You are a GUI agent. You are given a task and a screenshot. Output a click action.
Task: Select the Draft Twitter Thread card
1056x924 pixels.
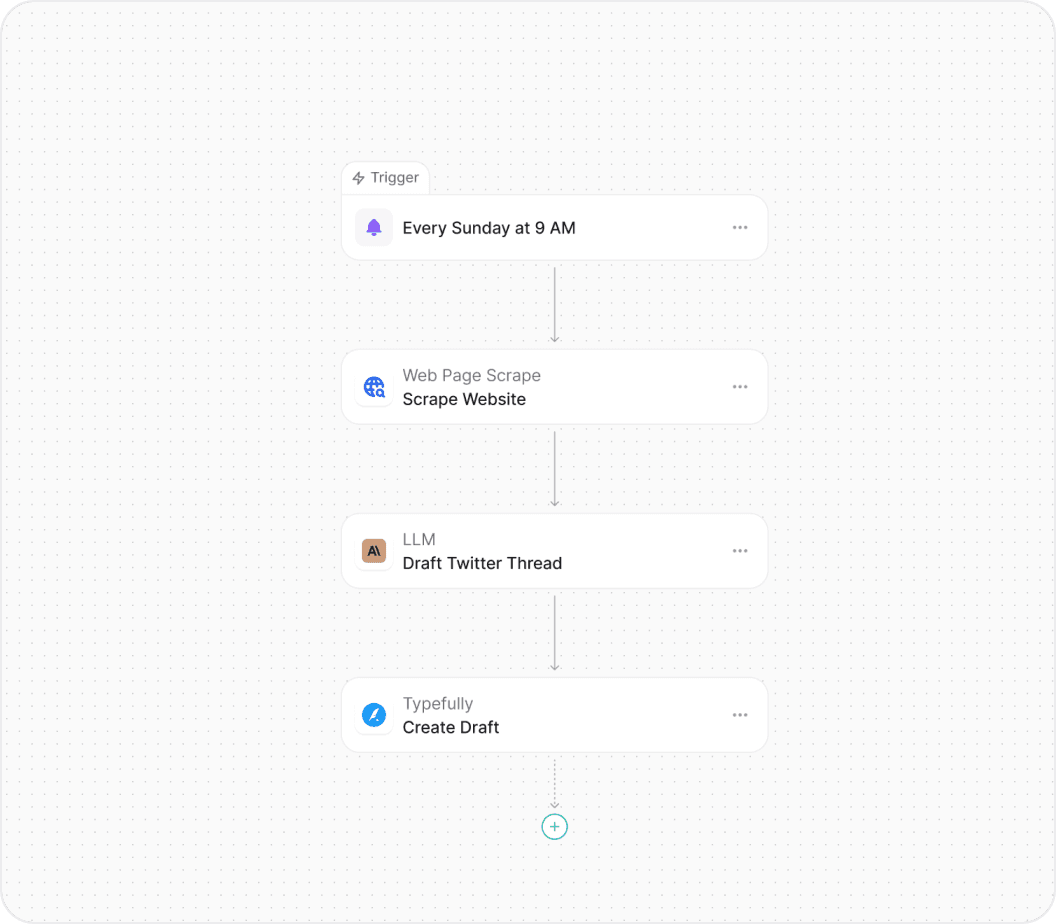(554, 551)
